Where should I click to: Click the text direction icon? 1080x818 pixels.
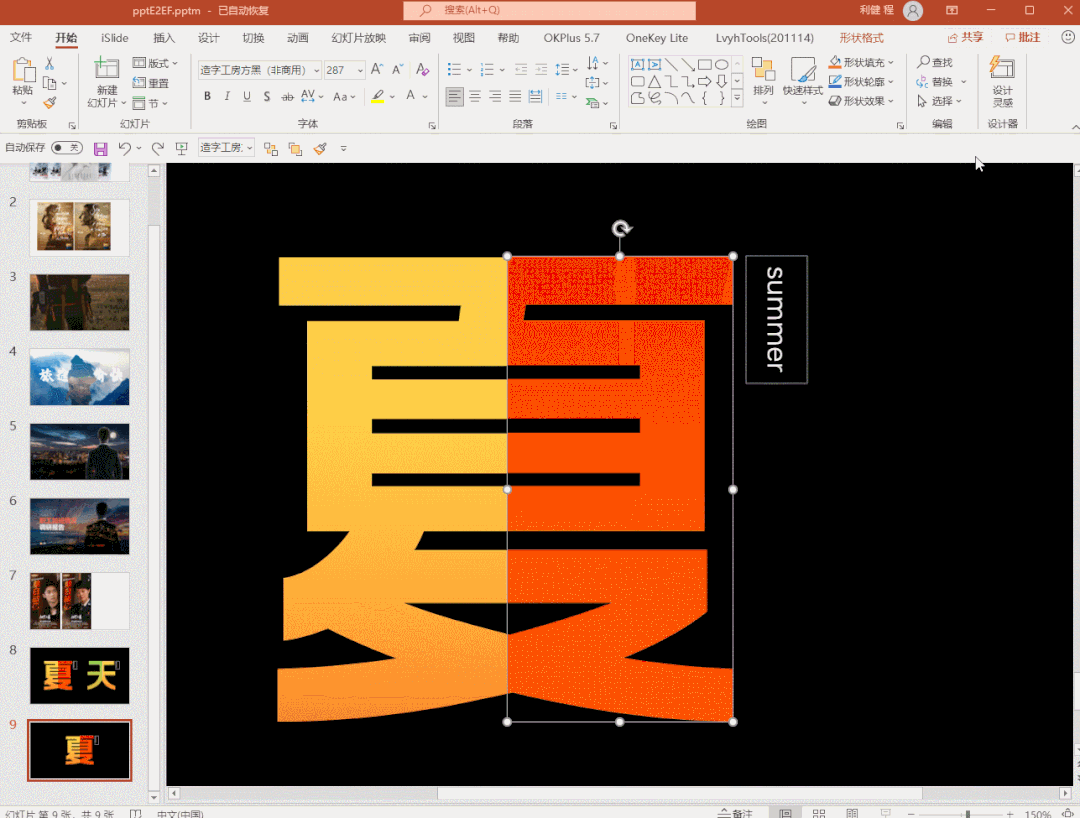[592, 63]
